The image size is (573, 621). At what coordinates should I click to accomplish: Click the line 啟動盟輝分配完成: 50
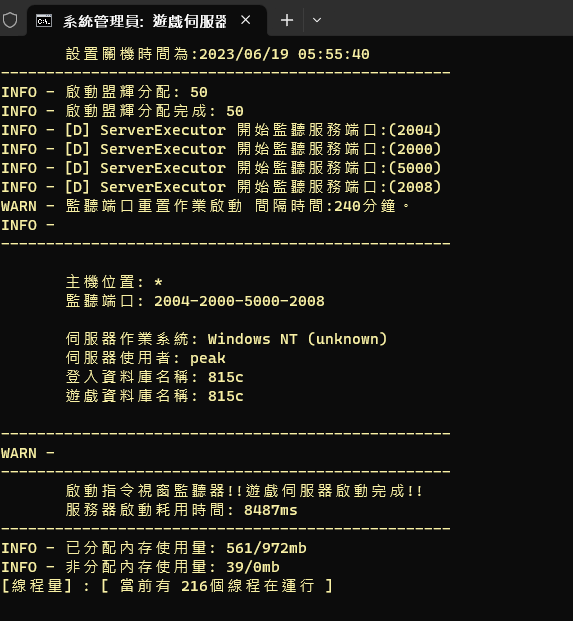point(122,111)
